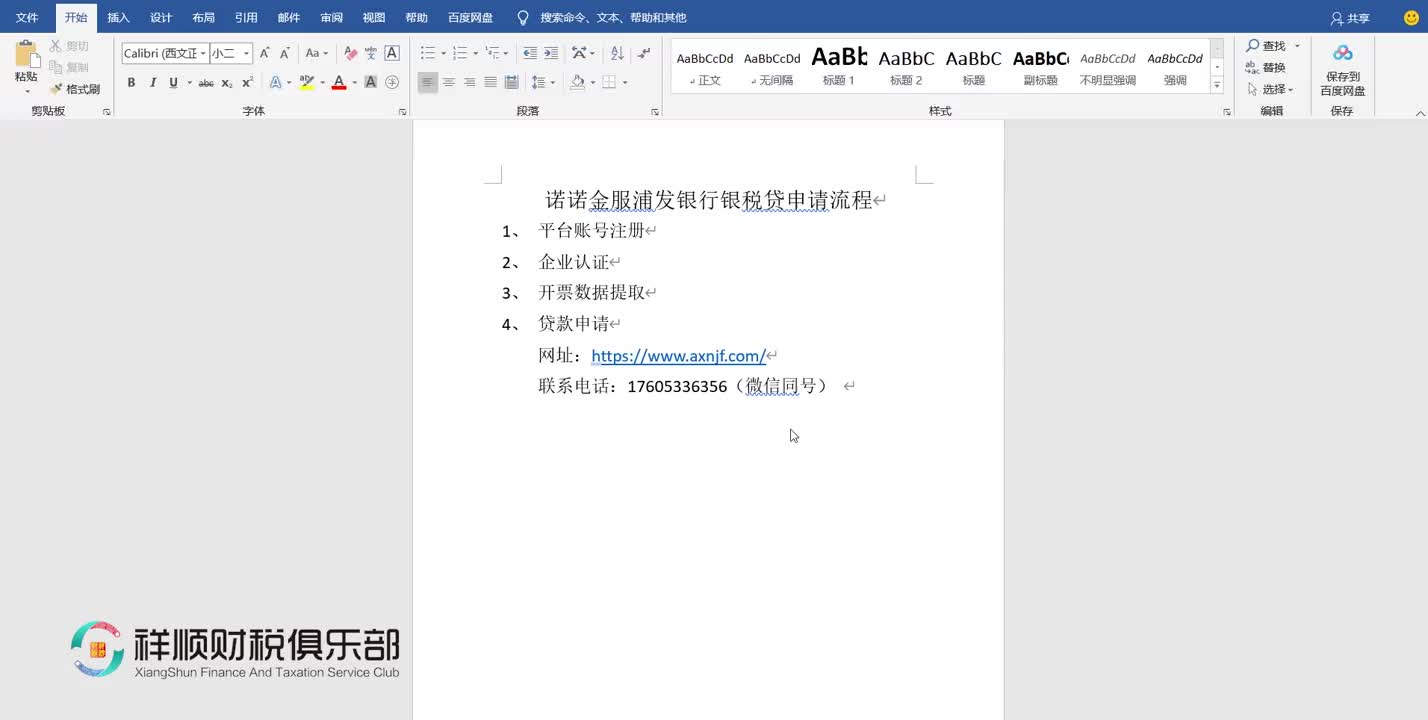Open the Styles pane launcher
This screenshot has width=1428, height=720.
click(x=1226, y=112)
